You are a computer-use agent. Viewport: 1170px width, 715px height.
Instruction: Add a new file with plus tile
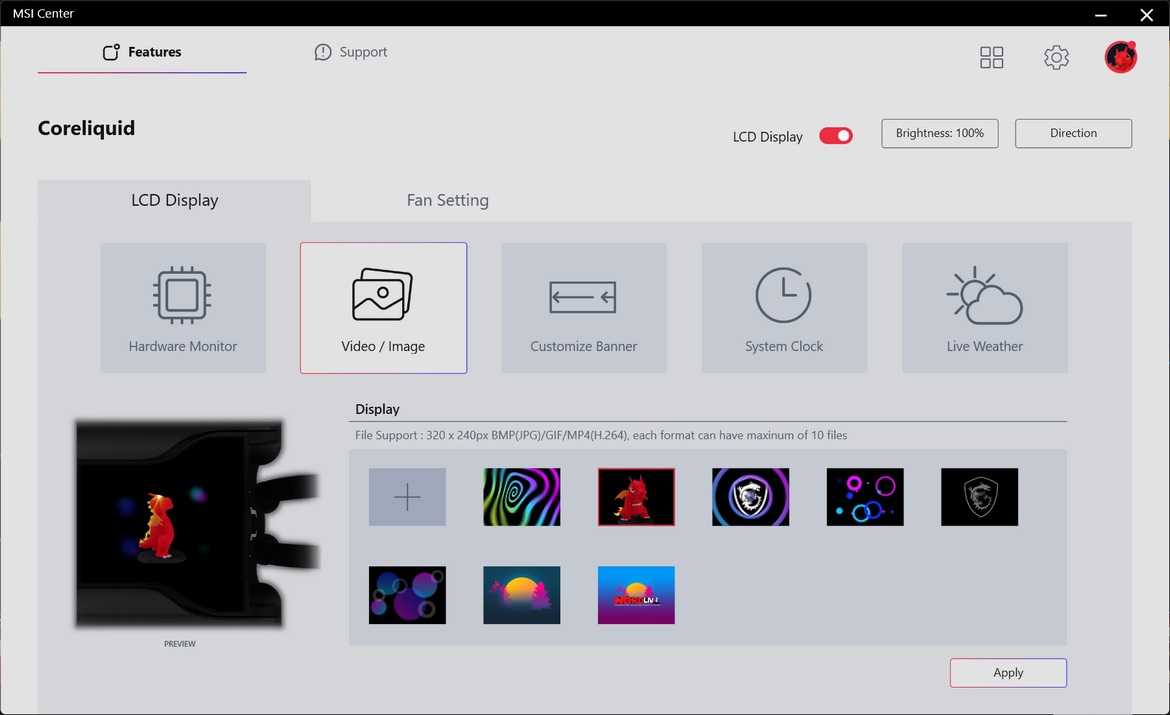(407, 497)
